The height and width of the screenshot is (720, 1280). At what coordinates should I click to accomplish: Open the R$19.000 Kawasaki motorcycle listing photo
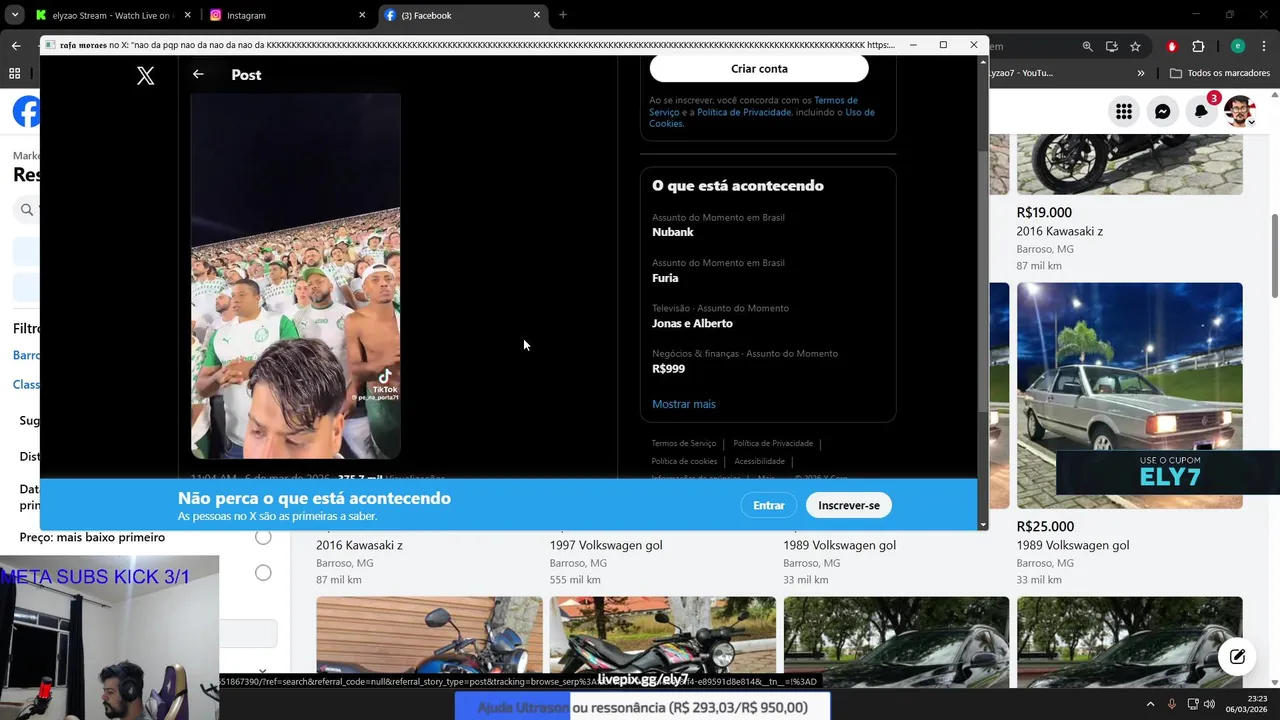(x=1130, y=164)
